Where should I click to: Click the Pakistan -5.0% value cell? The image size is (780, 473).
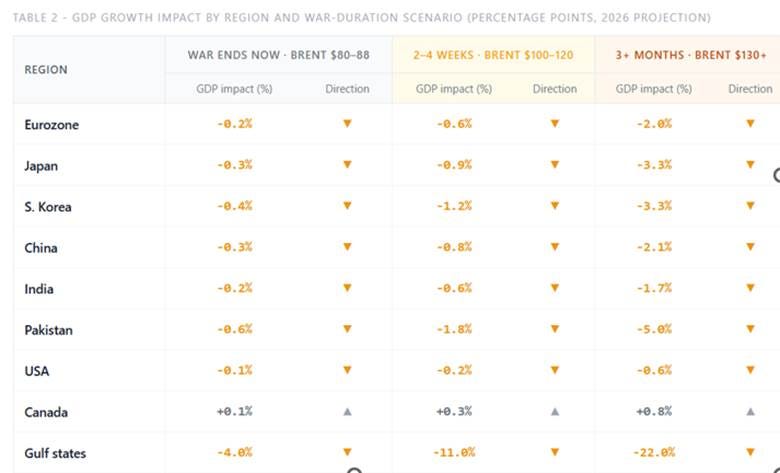pyautogui.click(x=654, y=329)
